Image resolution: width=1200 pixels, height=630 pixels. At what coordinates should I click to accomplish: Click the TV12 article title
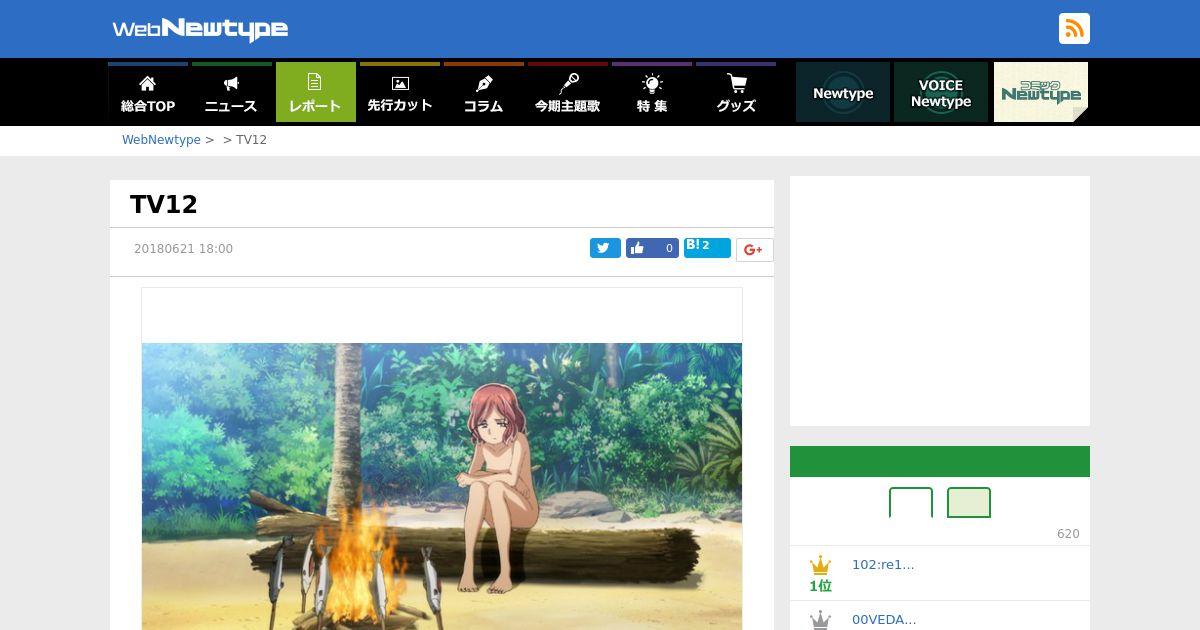164,204
